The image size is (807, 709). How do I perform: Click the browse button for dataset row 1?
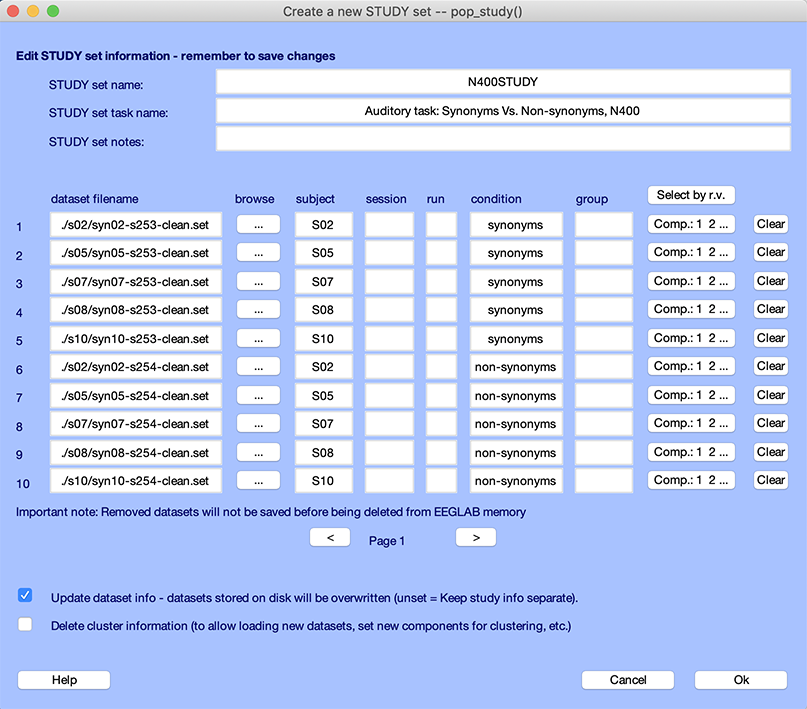point(258,225)
